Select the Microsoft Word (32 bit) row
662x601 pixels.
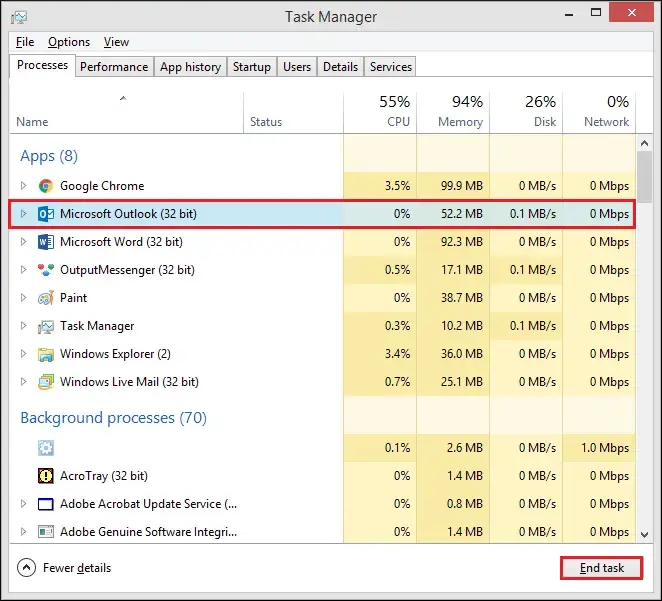pos(322,242)
